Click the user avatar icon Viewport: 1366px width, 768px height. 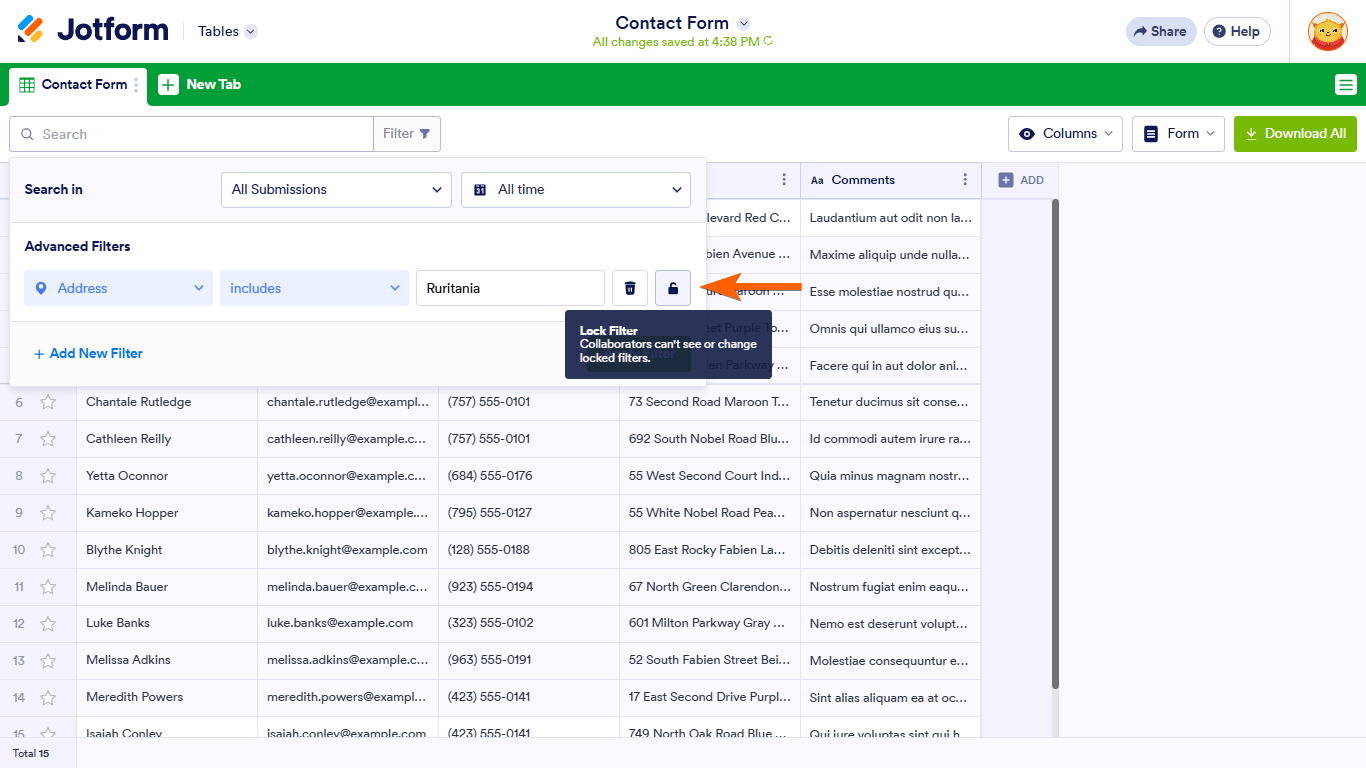tap(1327, 32)
